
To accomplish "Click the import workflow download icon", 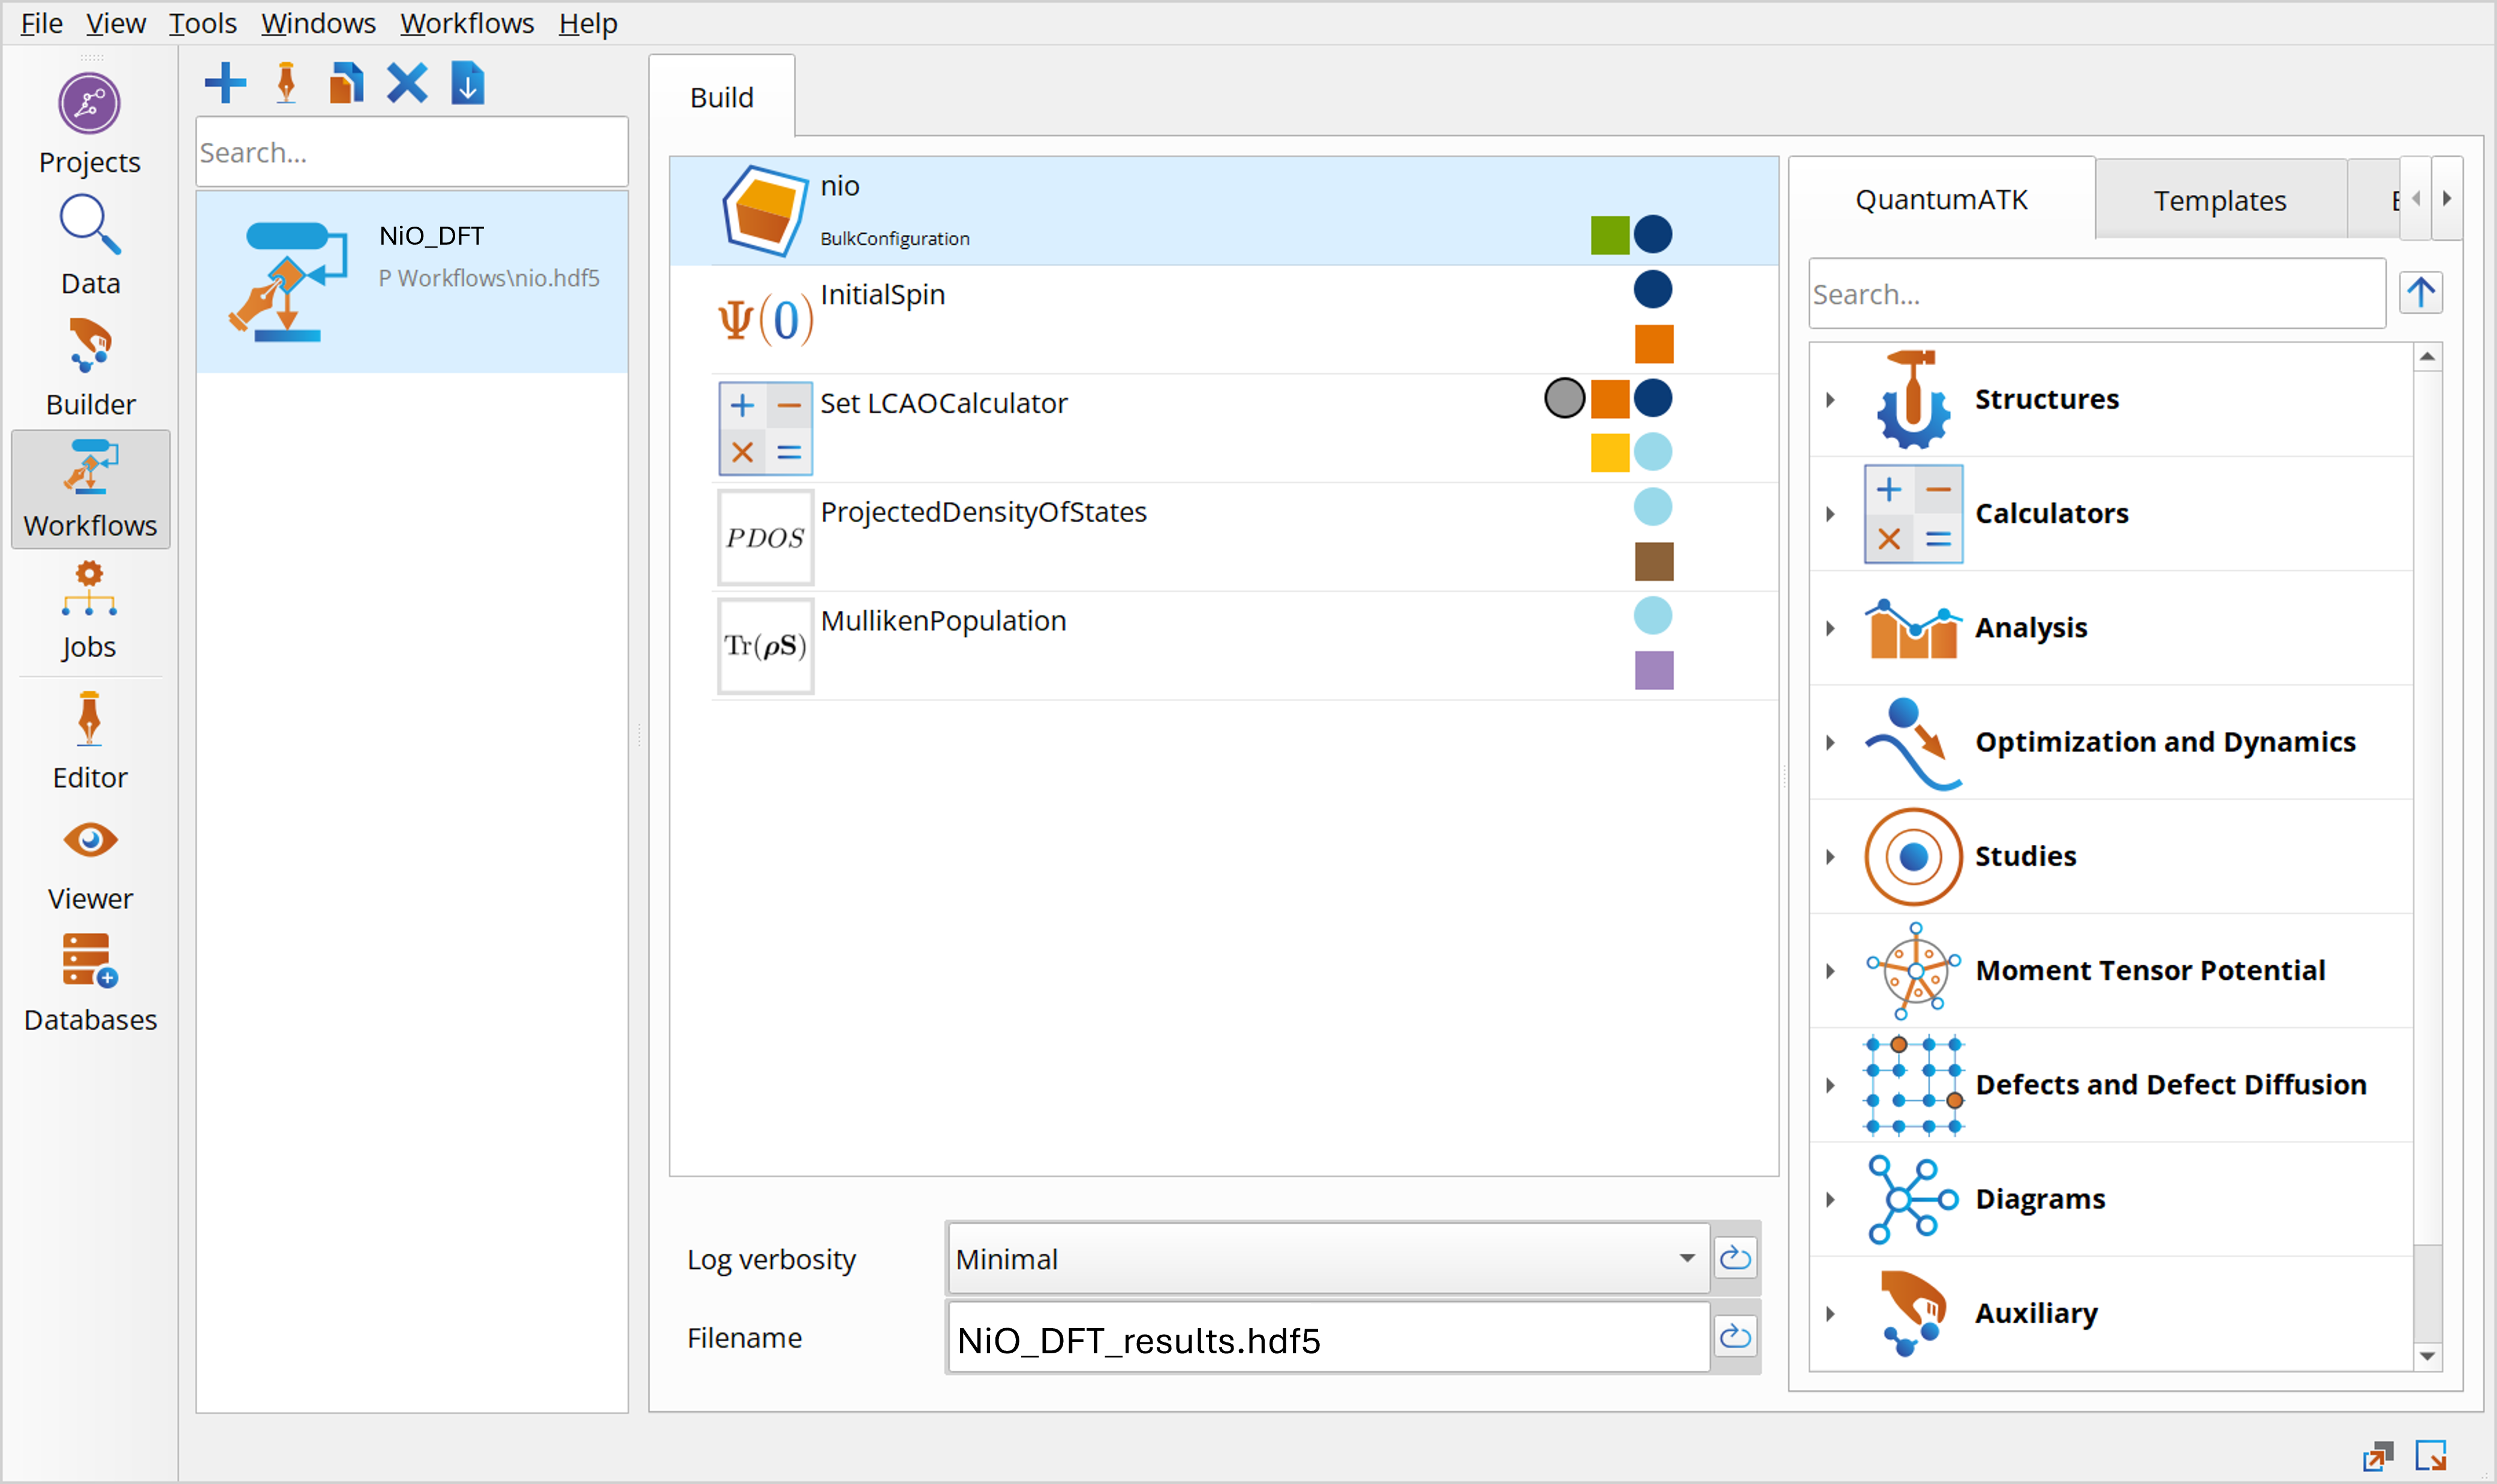I will coord(467,83).
